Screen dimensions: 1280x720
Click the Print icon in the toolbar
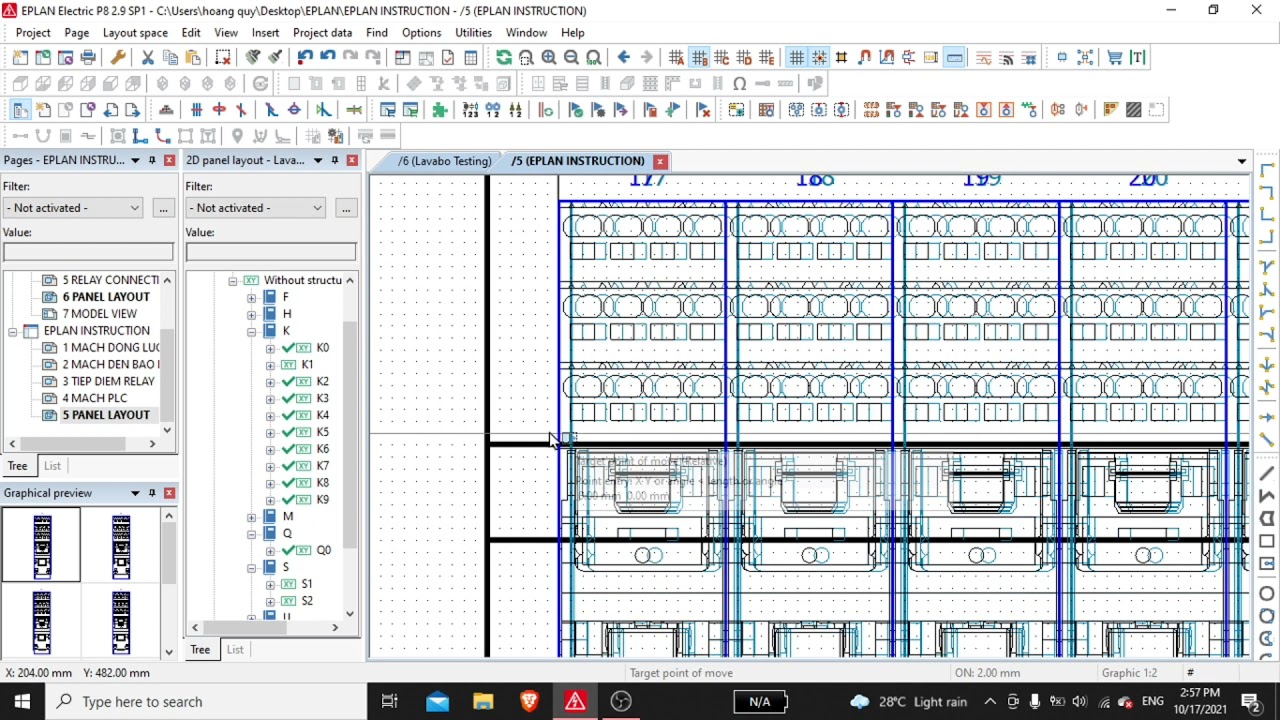point(88,58)
